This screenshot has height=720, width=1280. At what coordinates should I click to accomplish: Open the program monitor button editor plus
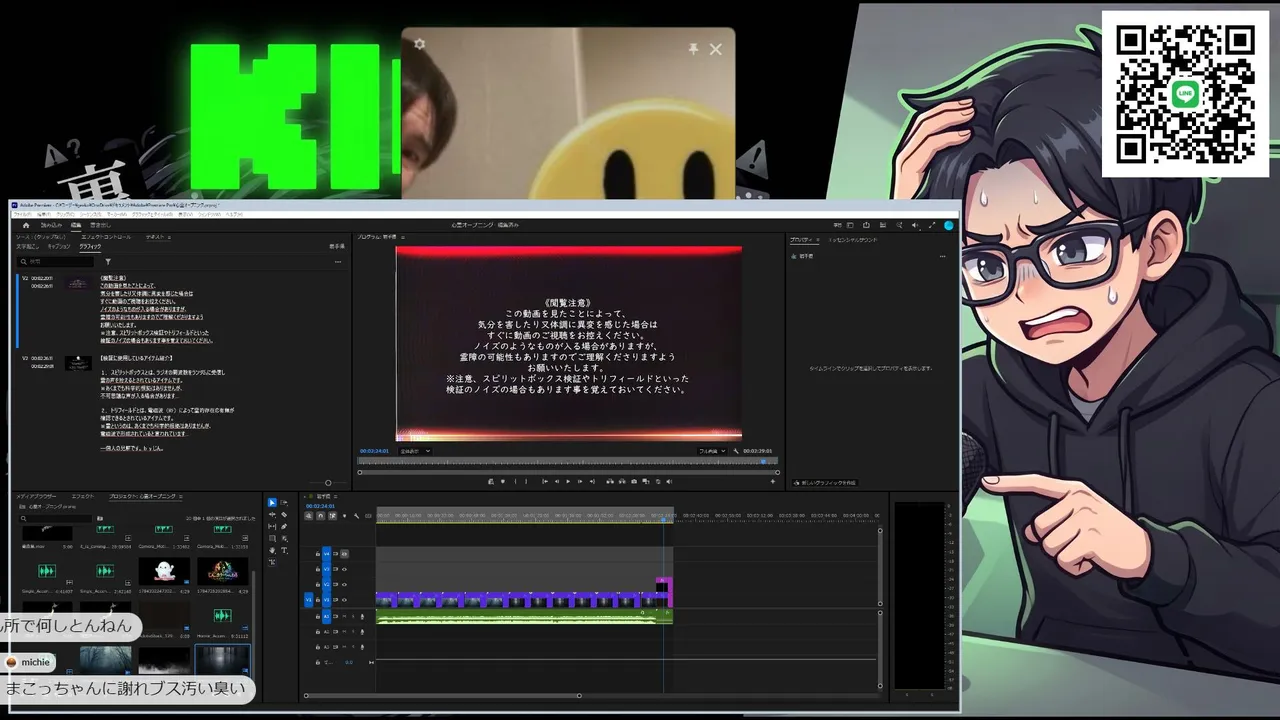pyautogui.click(x=772, y=481)
